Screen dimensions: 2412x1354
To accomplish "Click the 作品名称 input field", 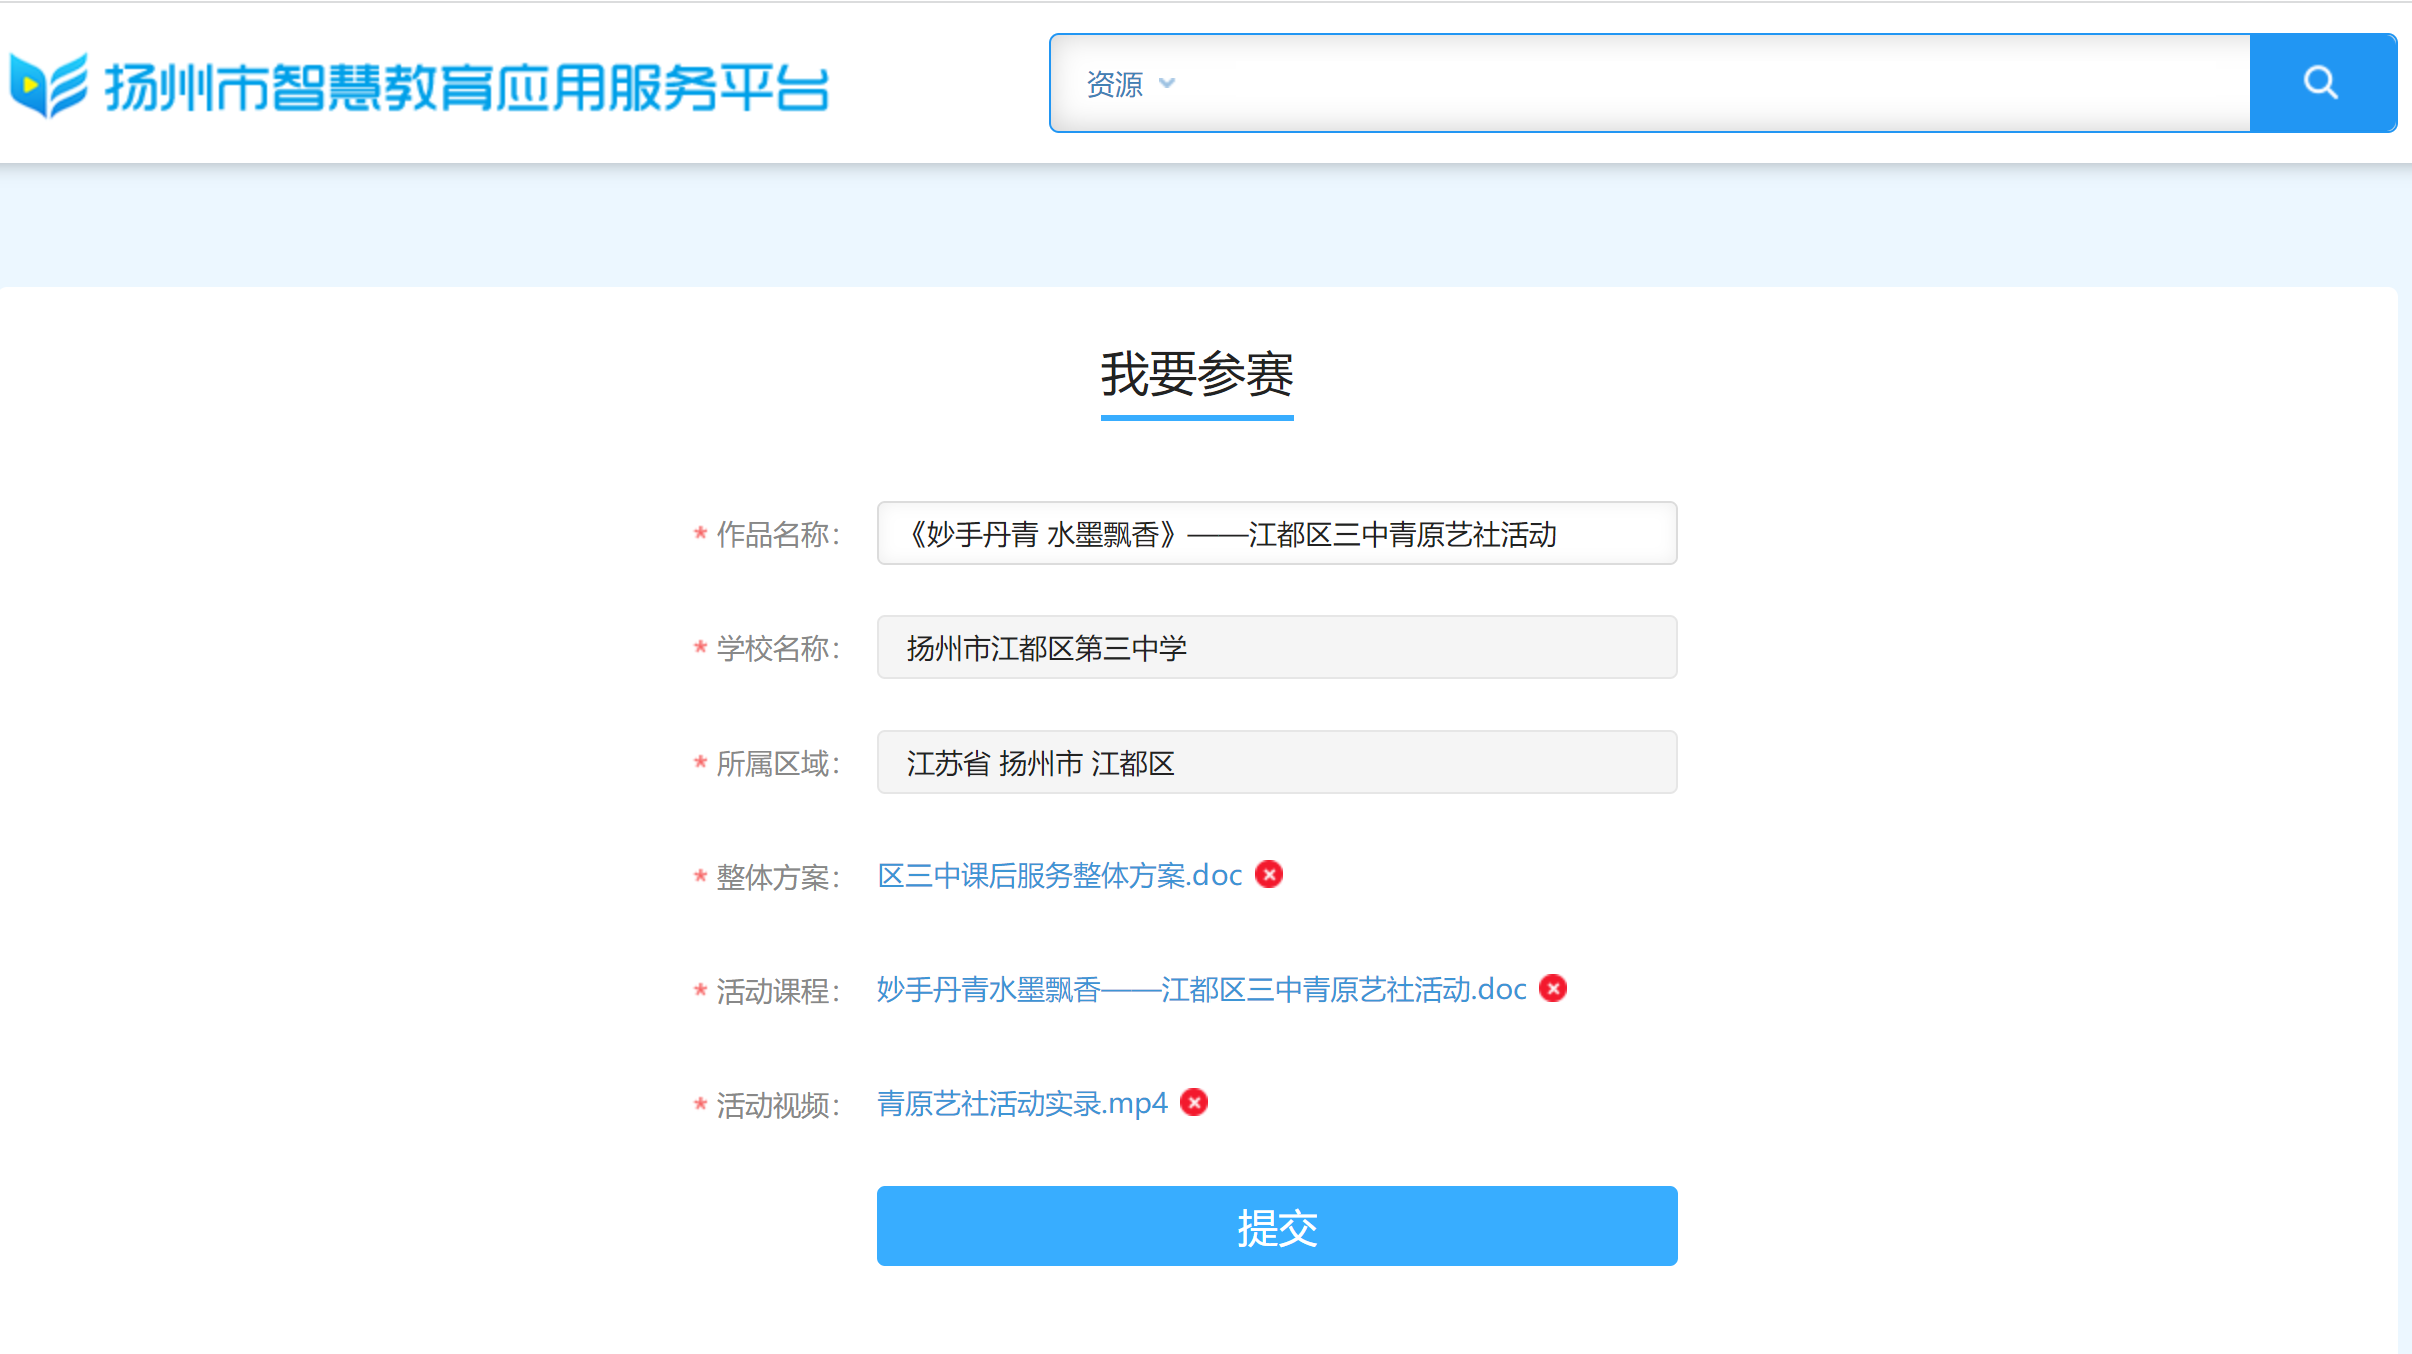I will point(1277,534).
